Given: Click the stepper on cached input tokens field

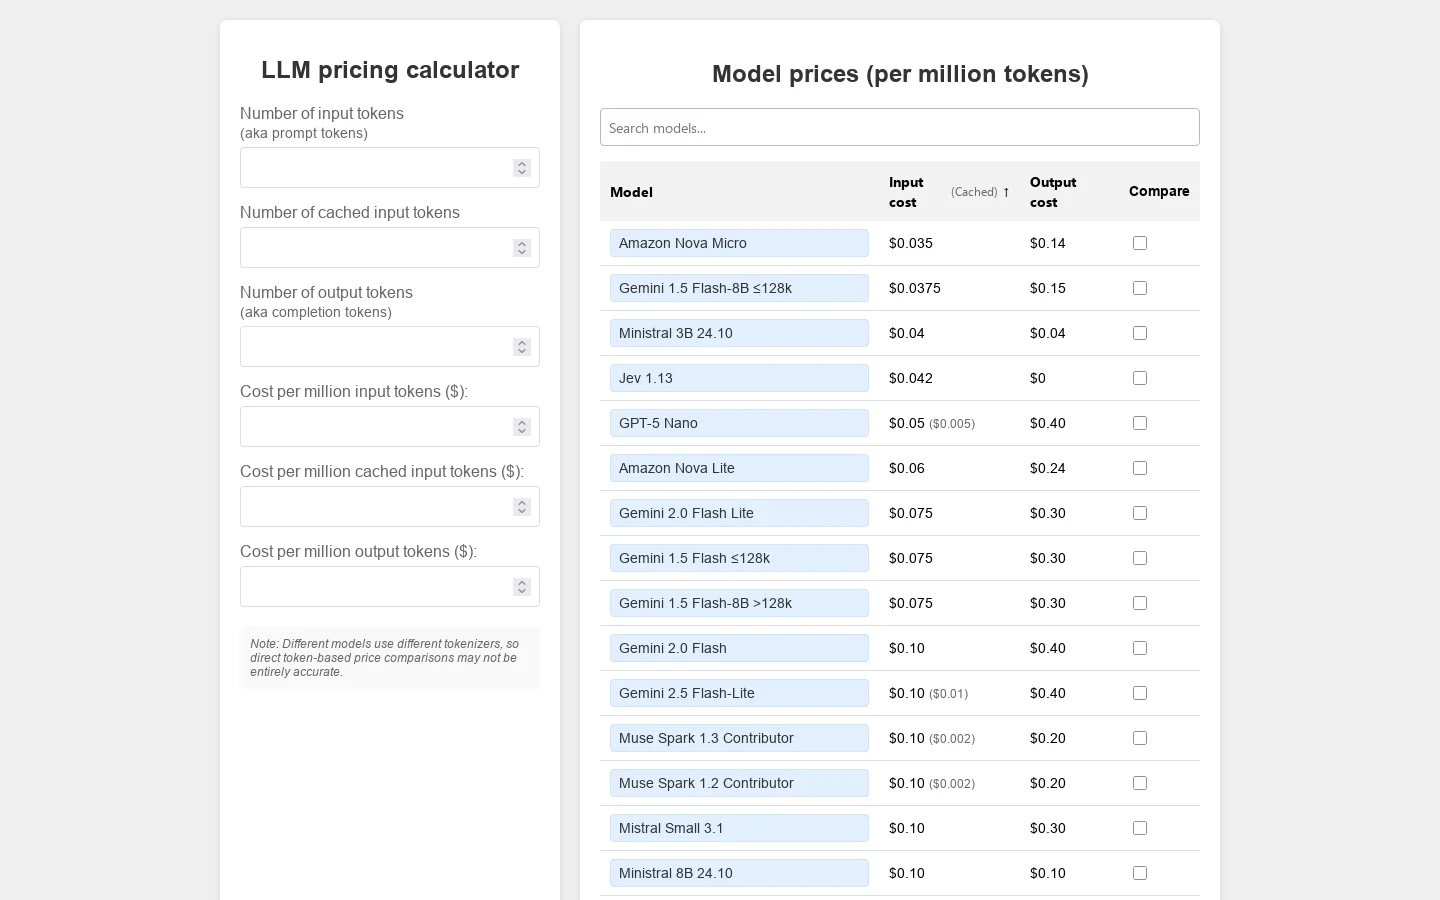Looking at the screenshot, I should point(522,247).
